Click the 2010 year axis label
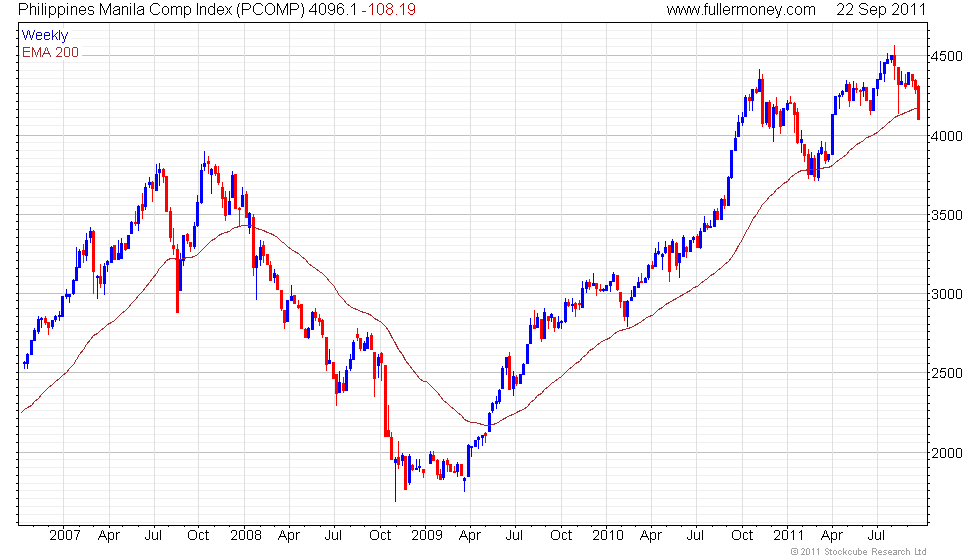The image size is (980, 560). (x=608, y=535)
